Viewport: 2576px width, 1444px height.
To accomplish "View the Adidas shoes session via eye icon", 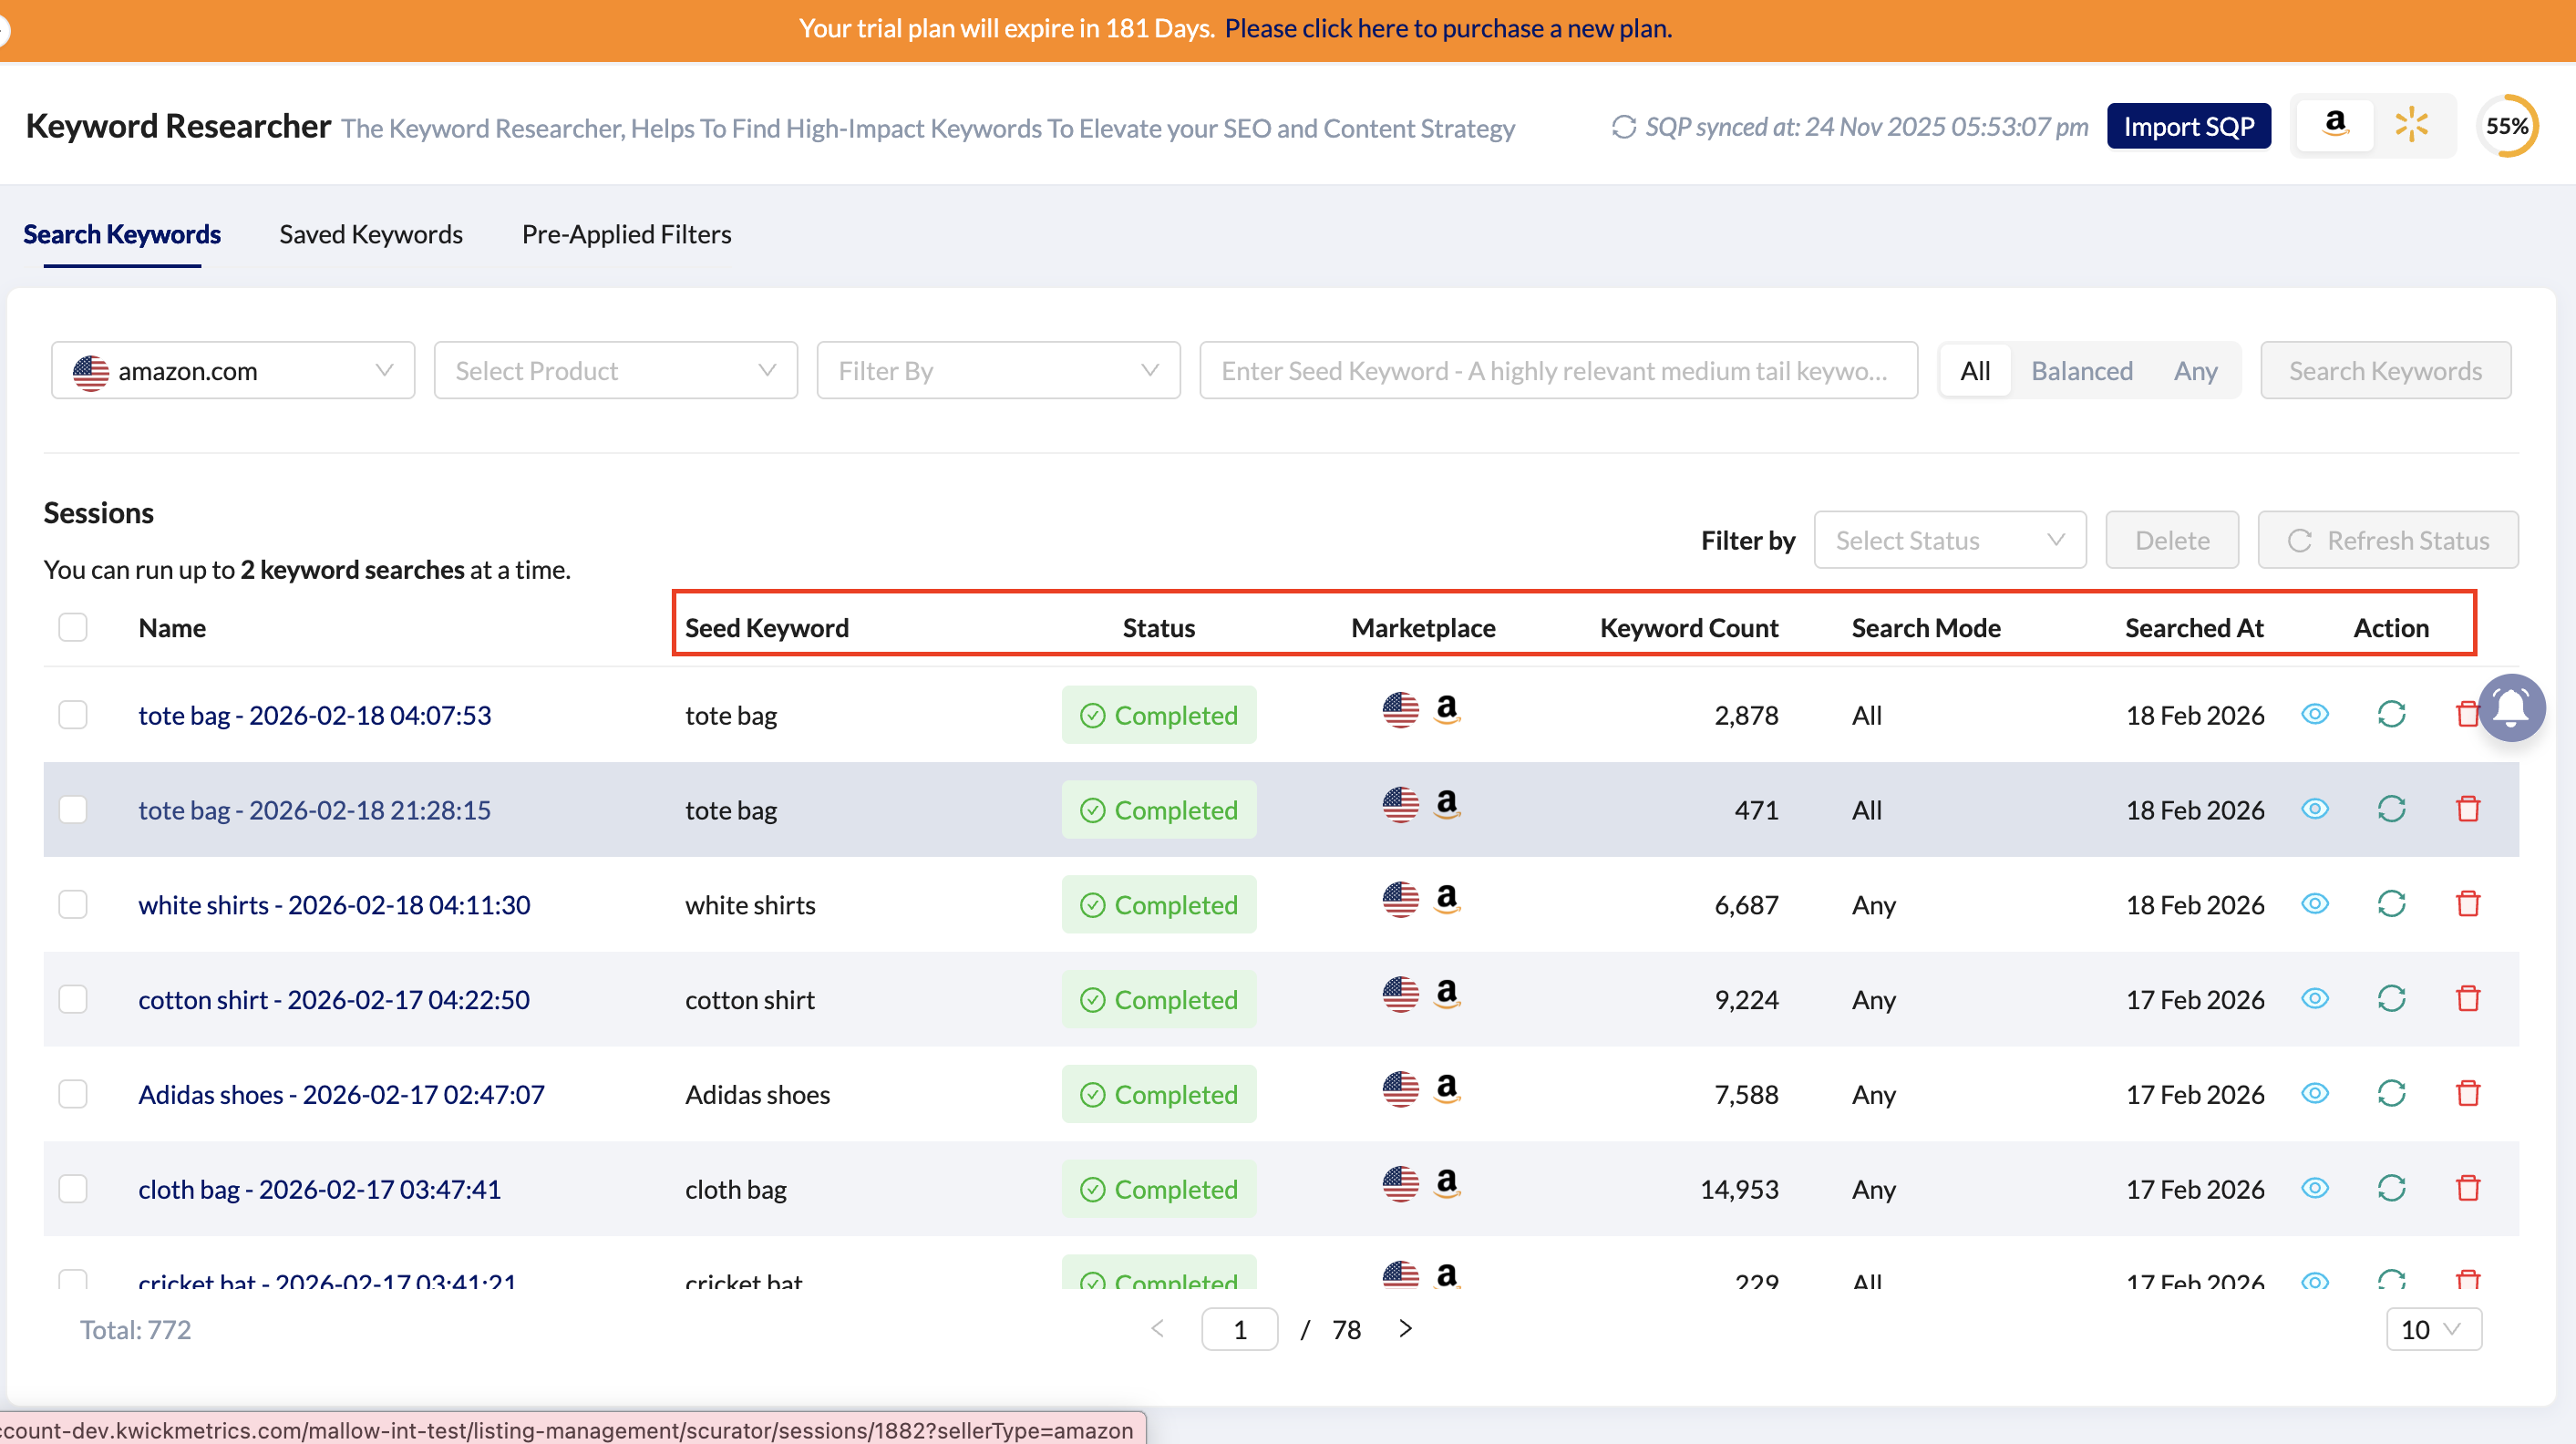I will (2314, 1093).
